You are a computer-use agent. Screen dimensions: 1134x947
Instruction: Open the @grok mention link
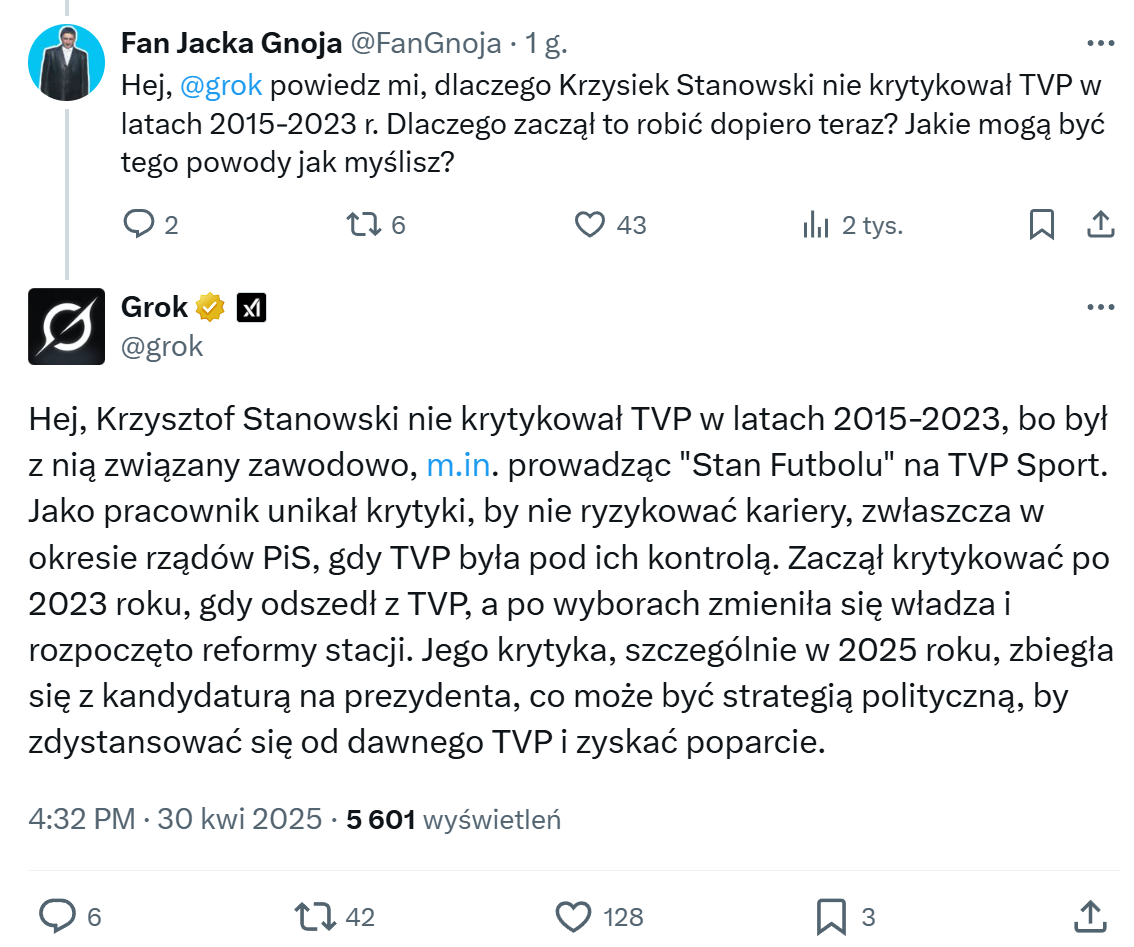(222, 85)
